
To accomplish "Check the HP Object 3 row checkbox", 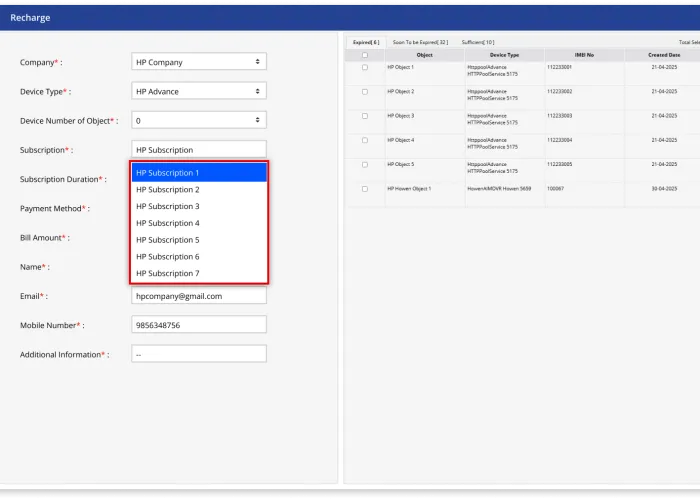I will tap(365, 116).
